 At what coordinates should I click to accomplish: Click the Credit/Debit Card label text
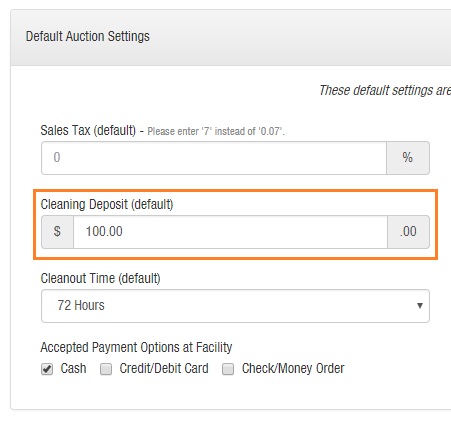[164, 369]
